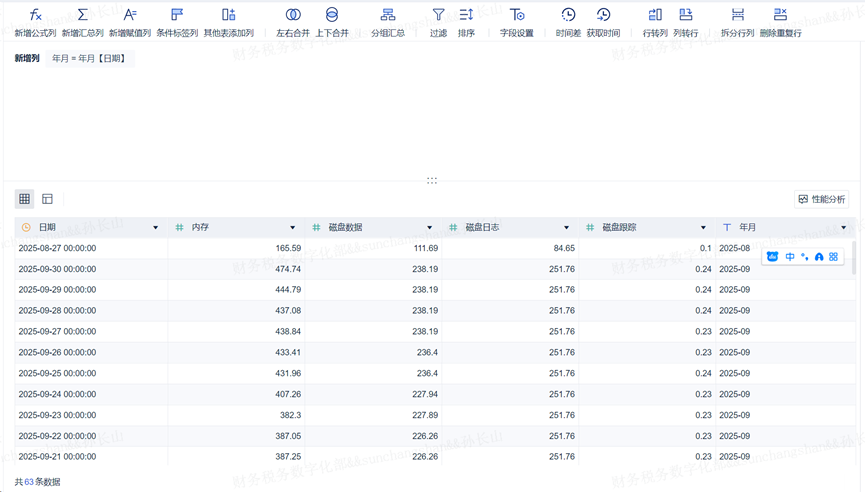Viewport: 865px width, 492px height.
Task: Click the 性能分析 button
Action: (821, 199)
